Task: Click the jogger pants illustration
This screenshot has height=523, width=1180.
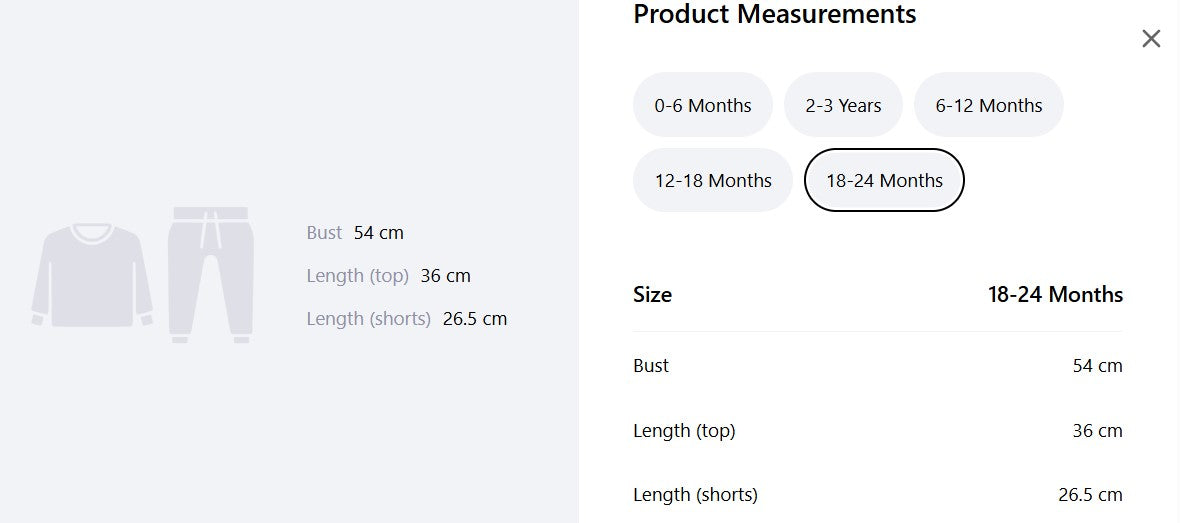Action: 211,275
